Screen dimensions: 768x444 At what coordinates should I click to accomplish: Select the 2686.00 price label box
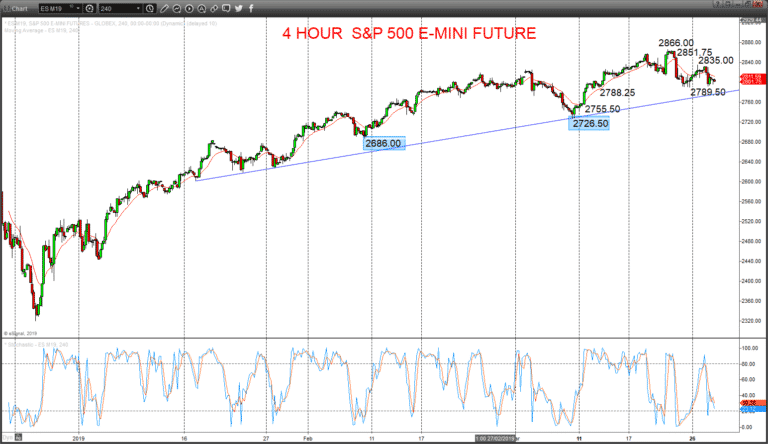pyautogui.click(x=384, y=143)
